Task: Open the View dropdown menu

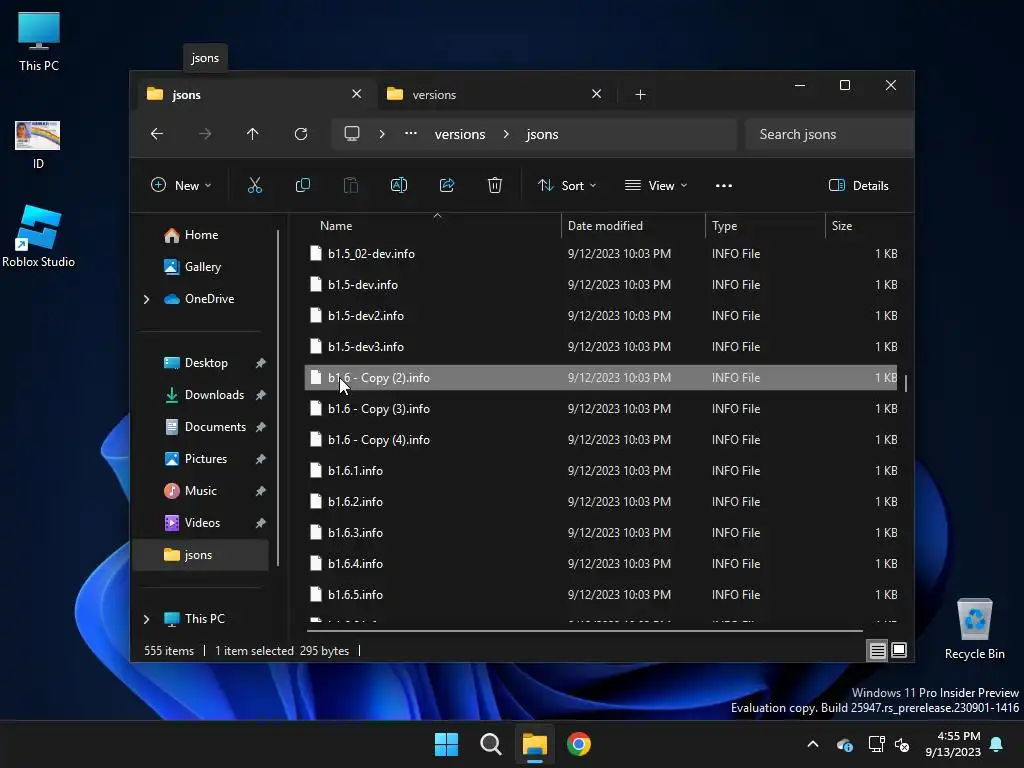Action: coord(656,185)
